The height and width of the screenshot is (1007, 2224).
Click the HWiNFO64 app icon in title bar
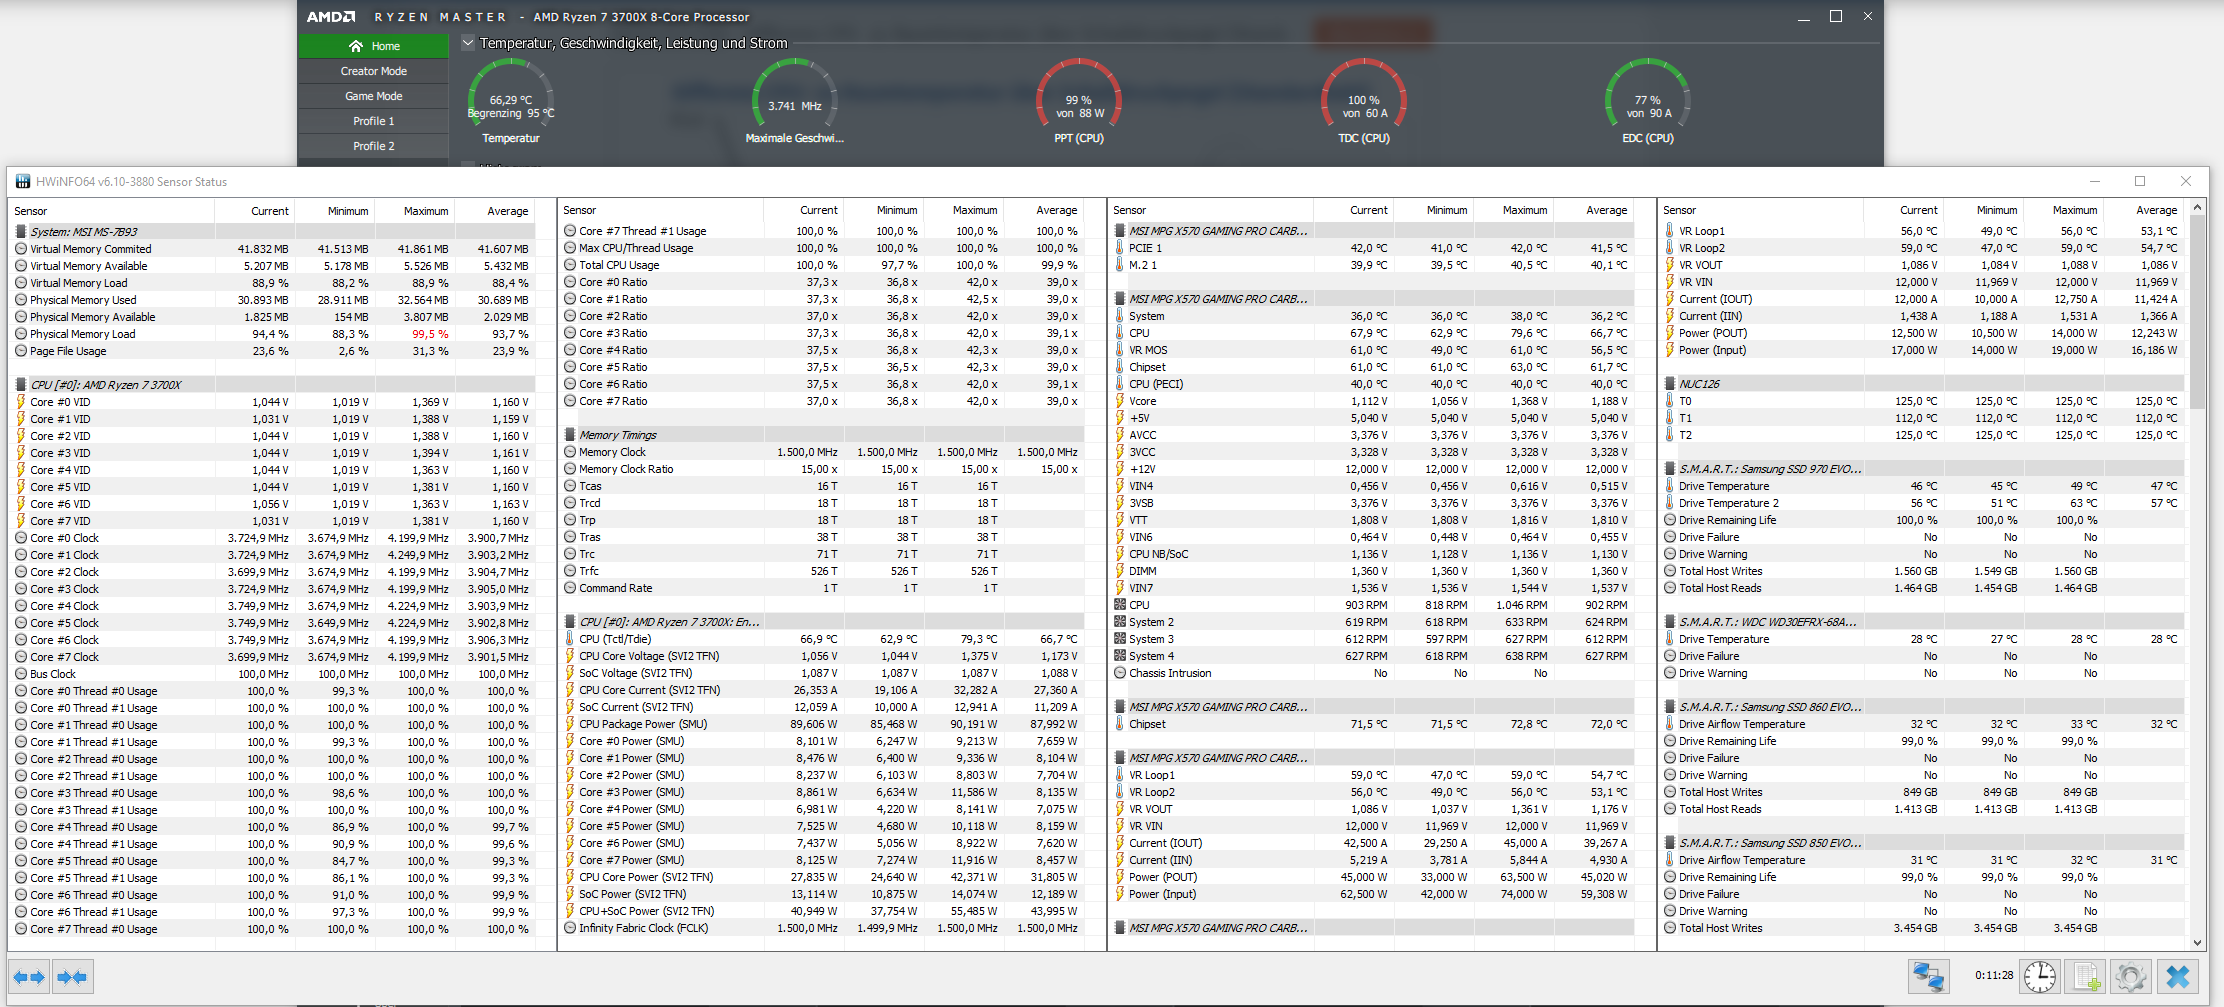23,182
